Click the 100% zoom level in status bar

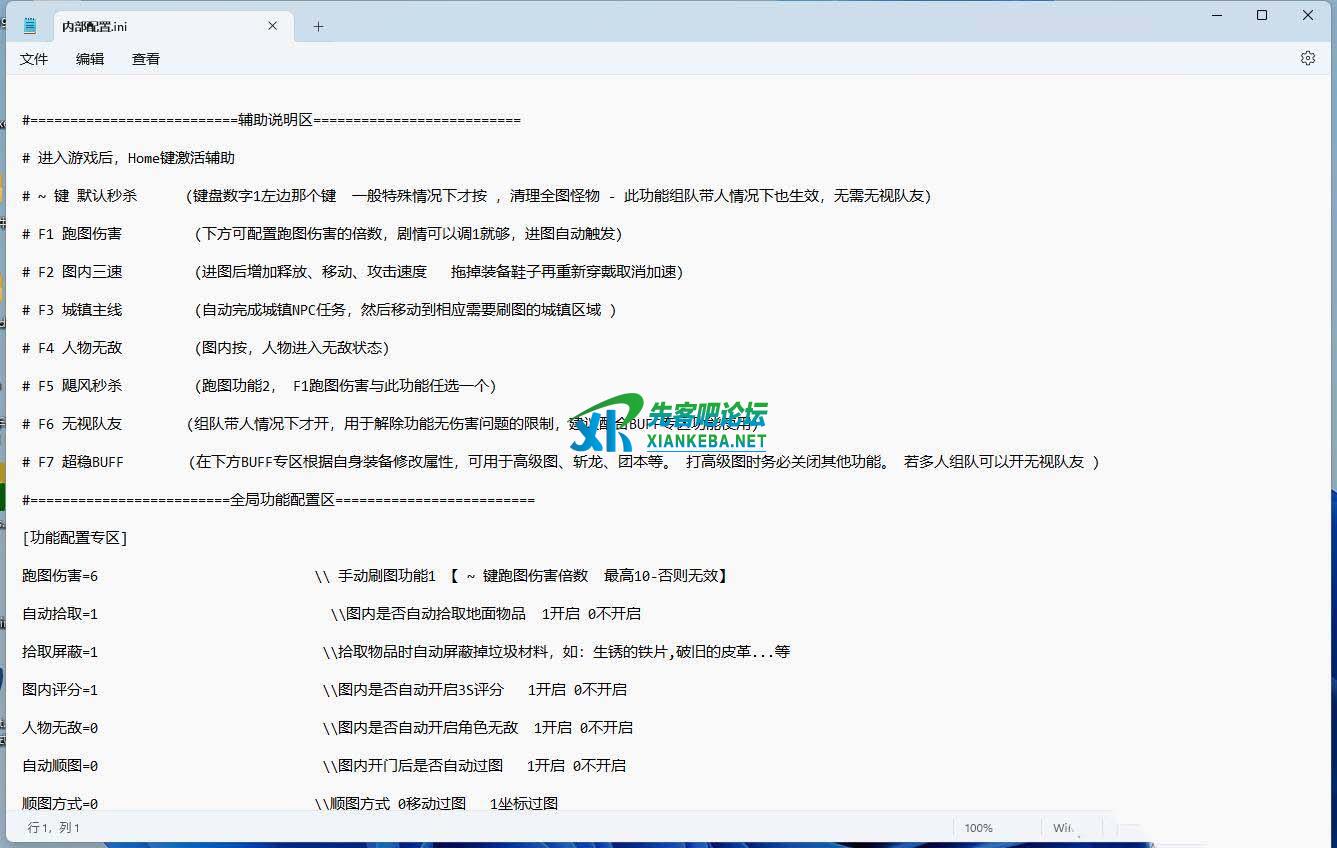point(978,828)
